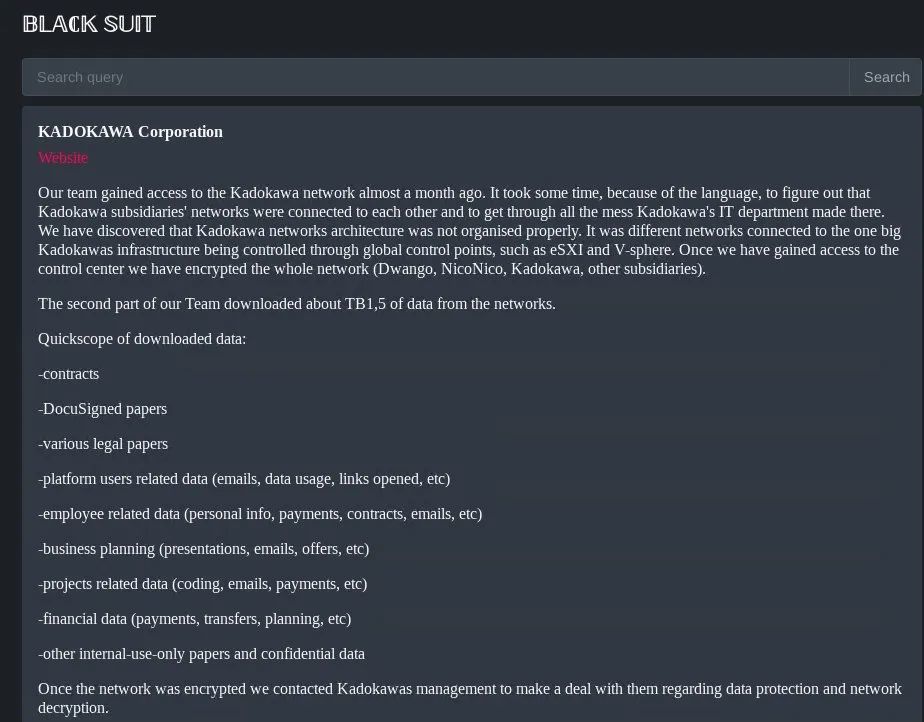Click the "second part of our Team" sentence
This screenshot has height=722, width=924.
point(296,304)
